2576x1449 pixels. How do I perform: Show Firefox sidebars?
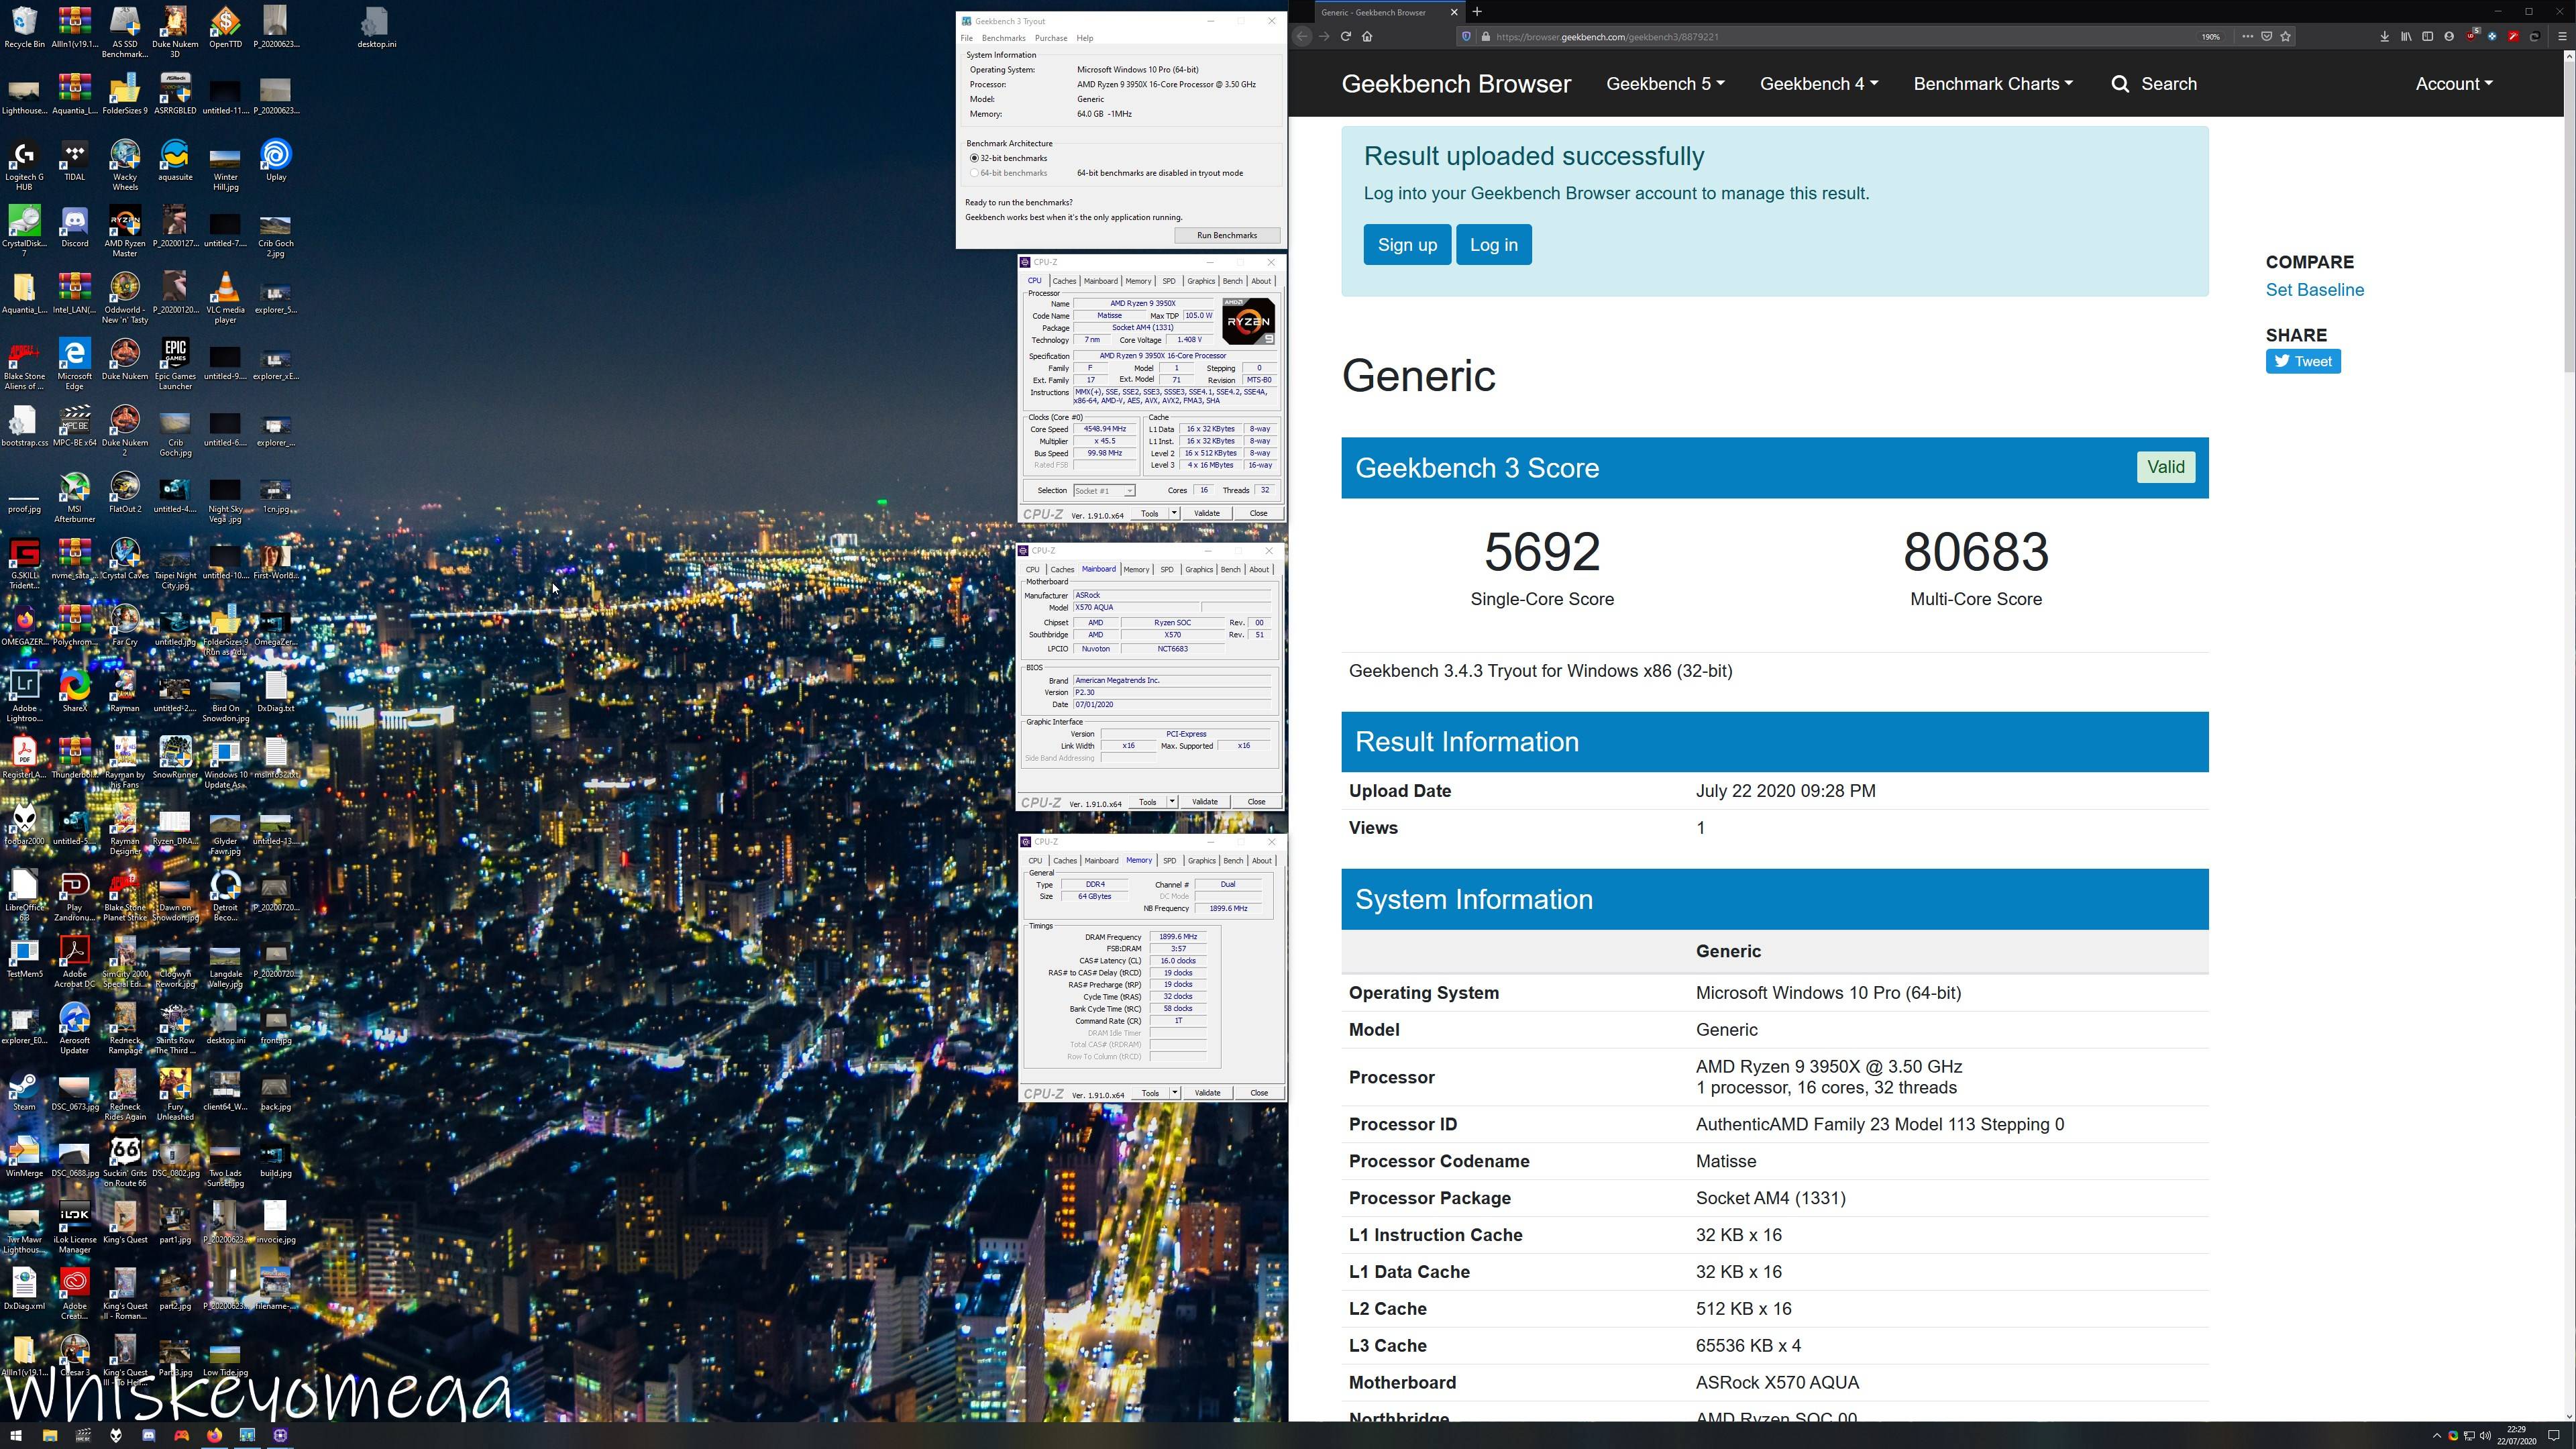tap(2428, 36)
